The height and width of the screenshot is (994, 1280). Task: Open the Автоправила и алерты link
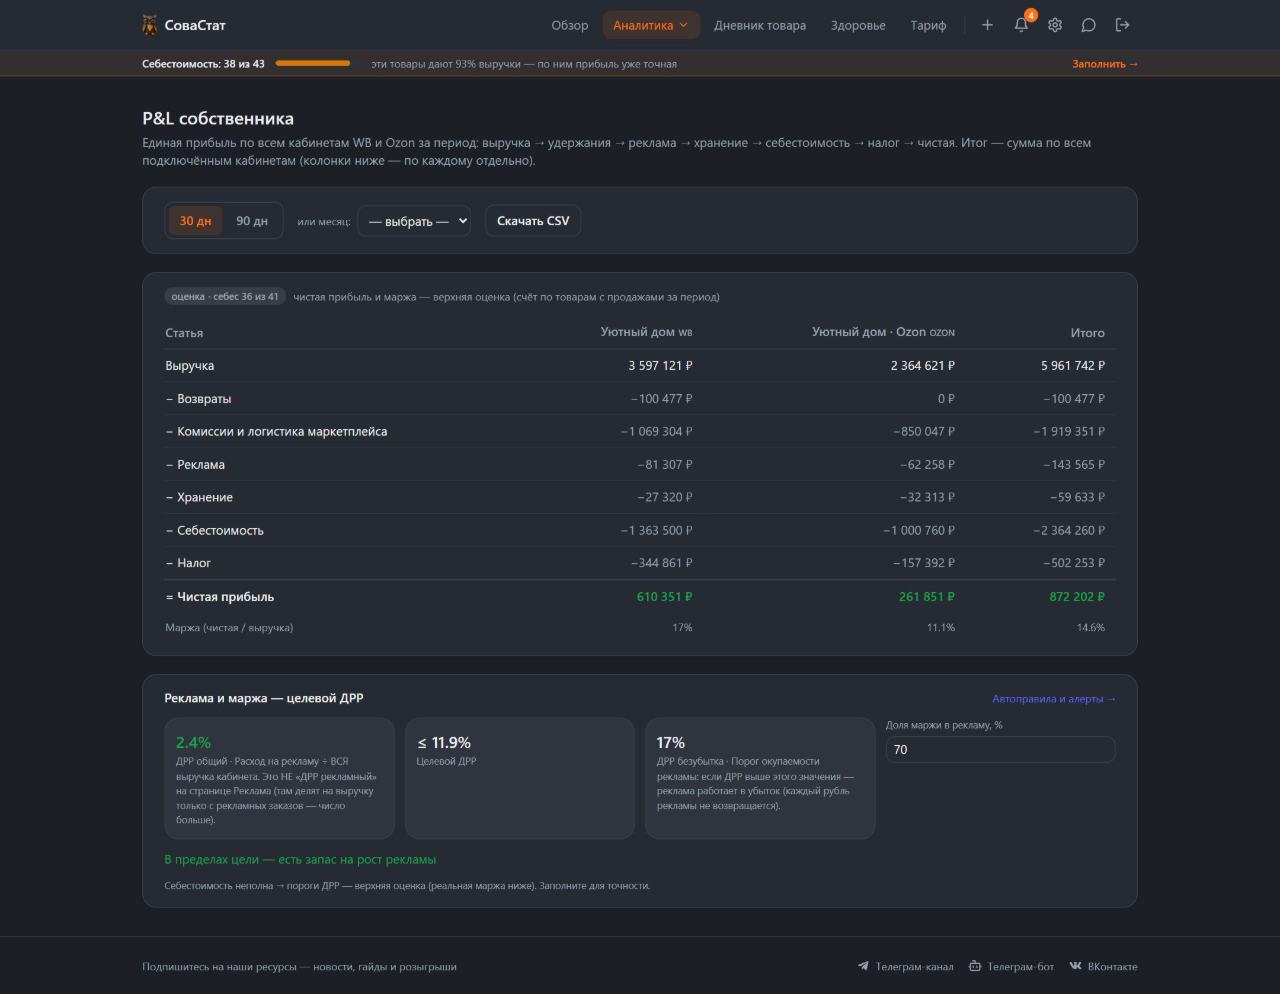tap(1054, 699)
